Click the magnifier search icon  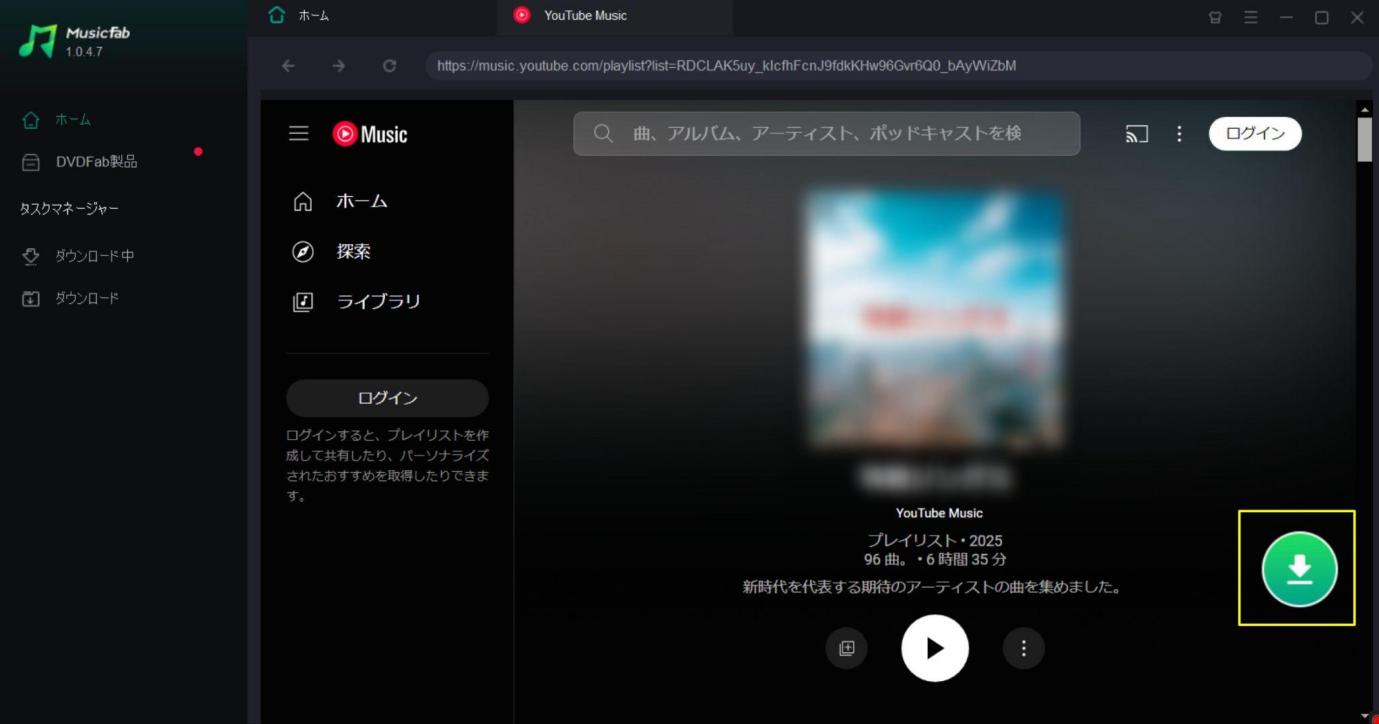tap(603, 134)
